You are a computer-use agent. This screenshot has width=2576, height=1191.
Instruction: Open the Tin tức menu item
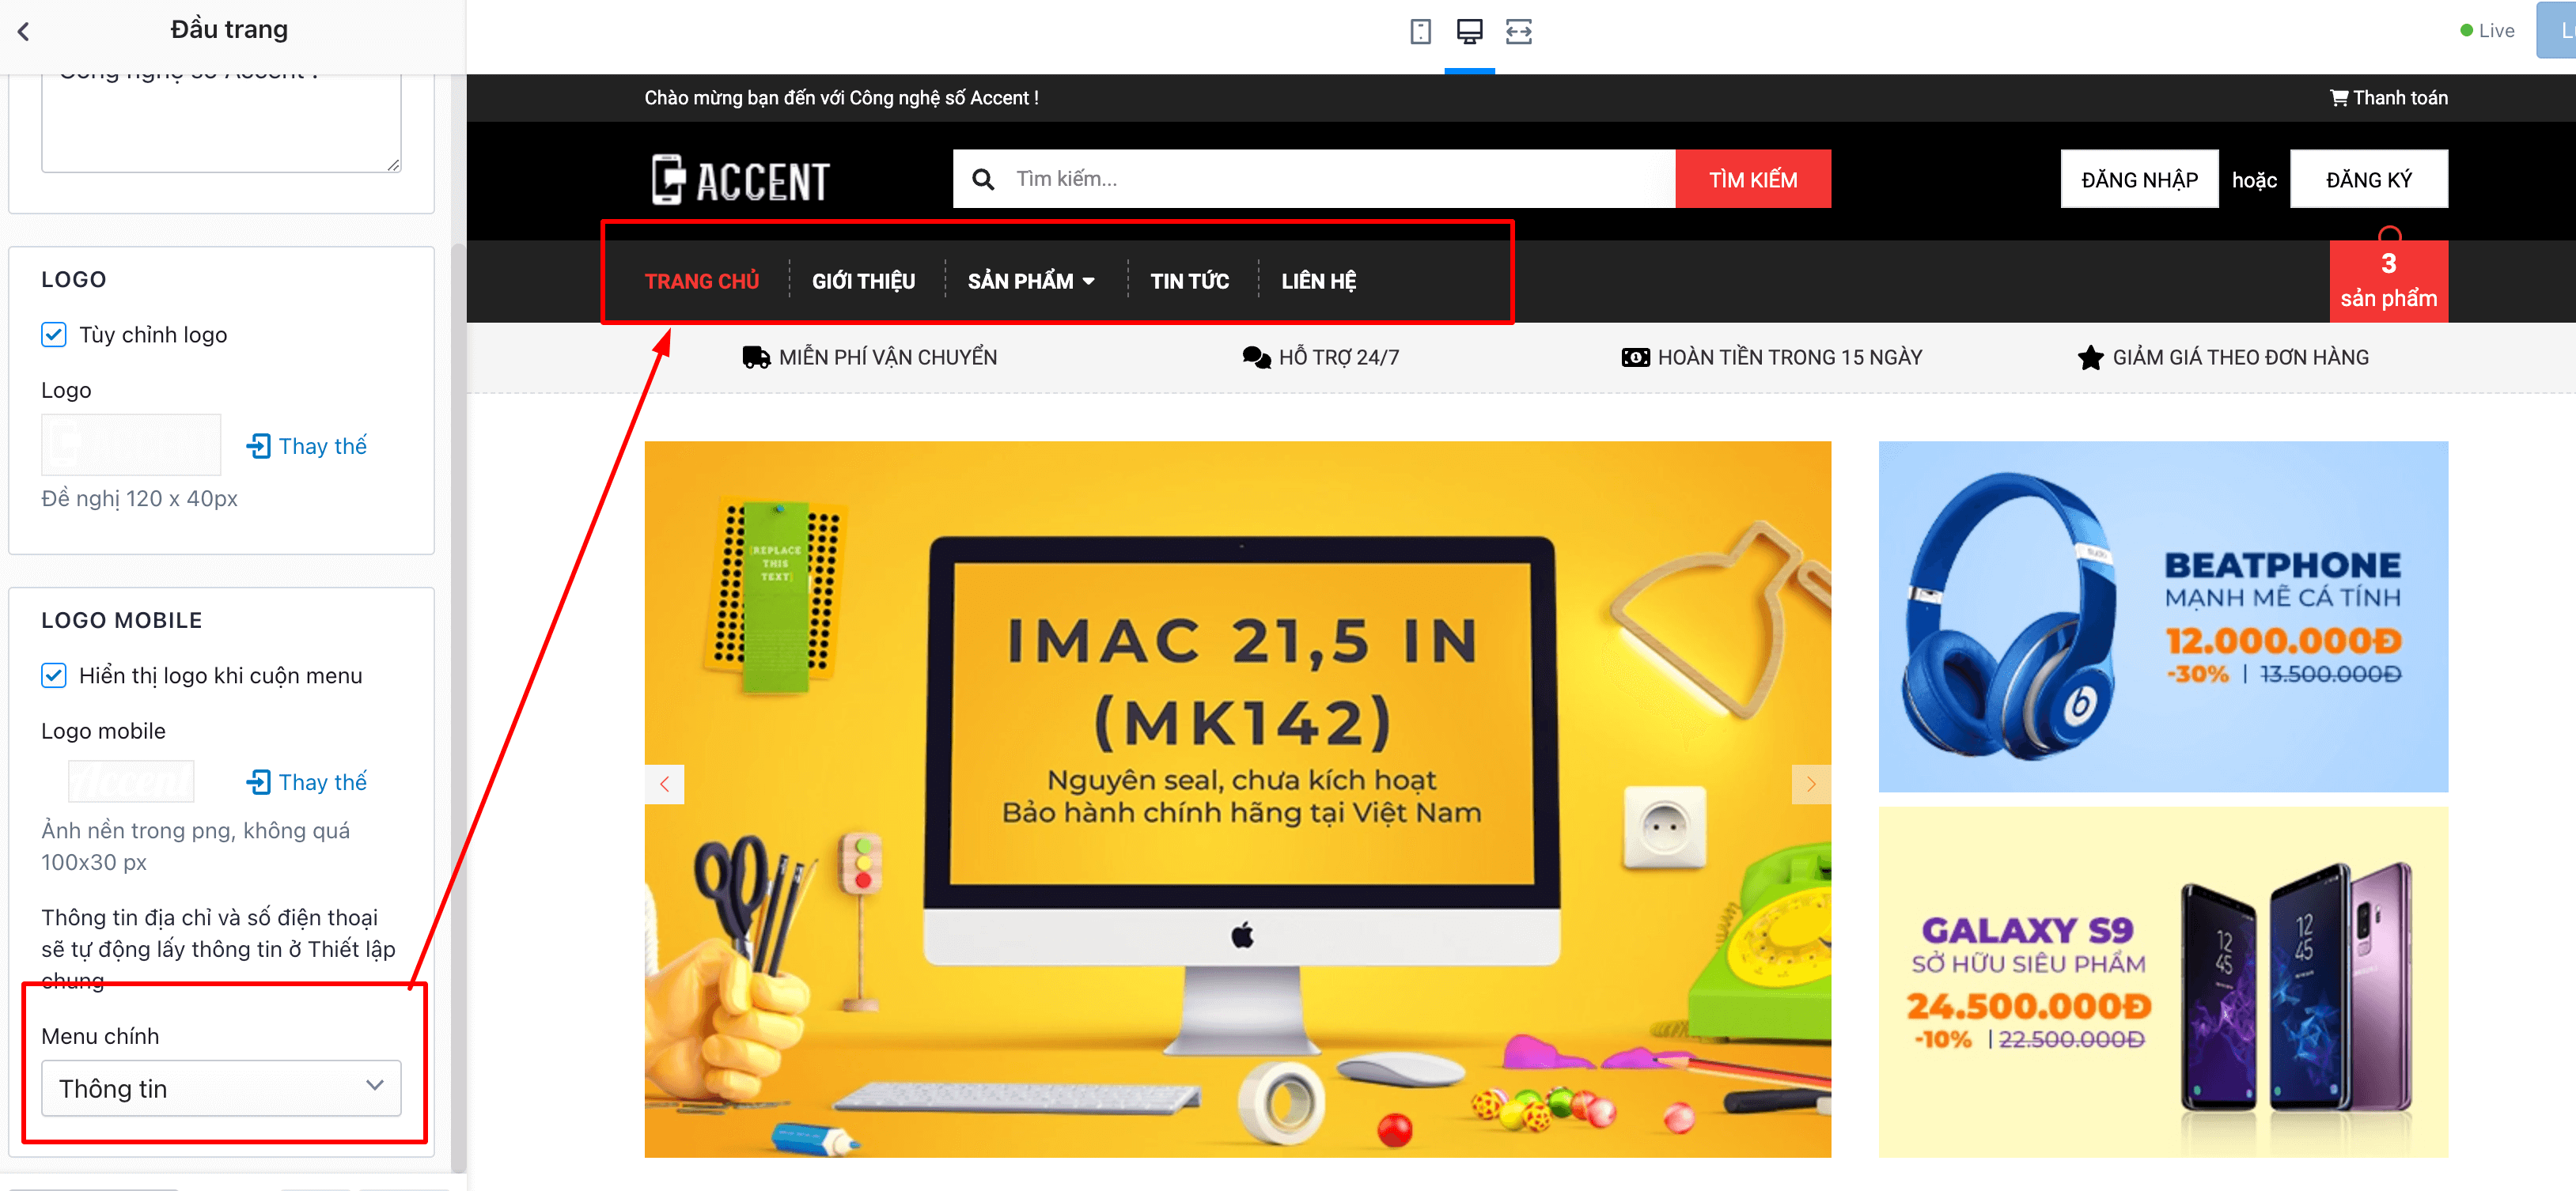1189,281
